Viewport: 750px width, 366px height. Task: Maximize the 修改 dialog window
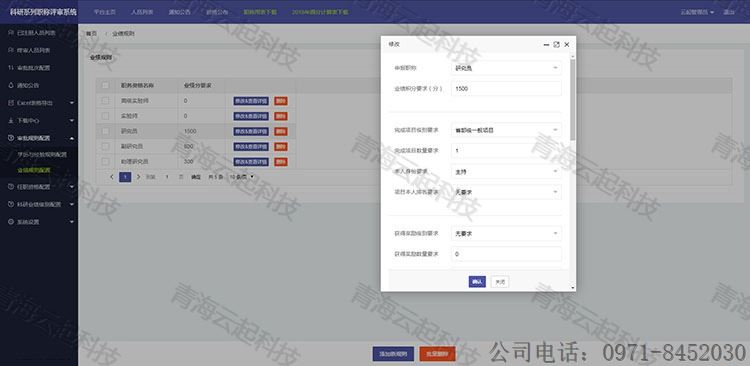tap(556, 44)
